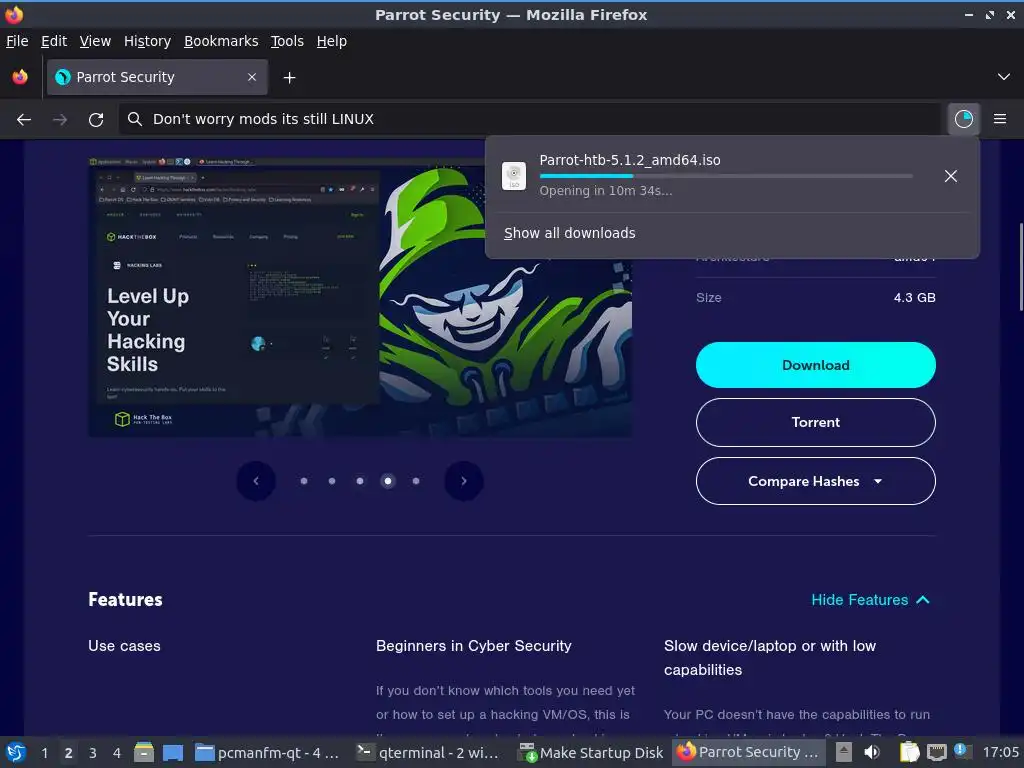Reload the current page

96,120
